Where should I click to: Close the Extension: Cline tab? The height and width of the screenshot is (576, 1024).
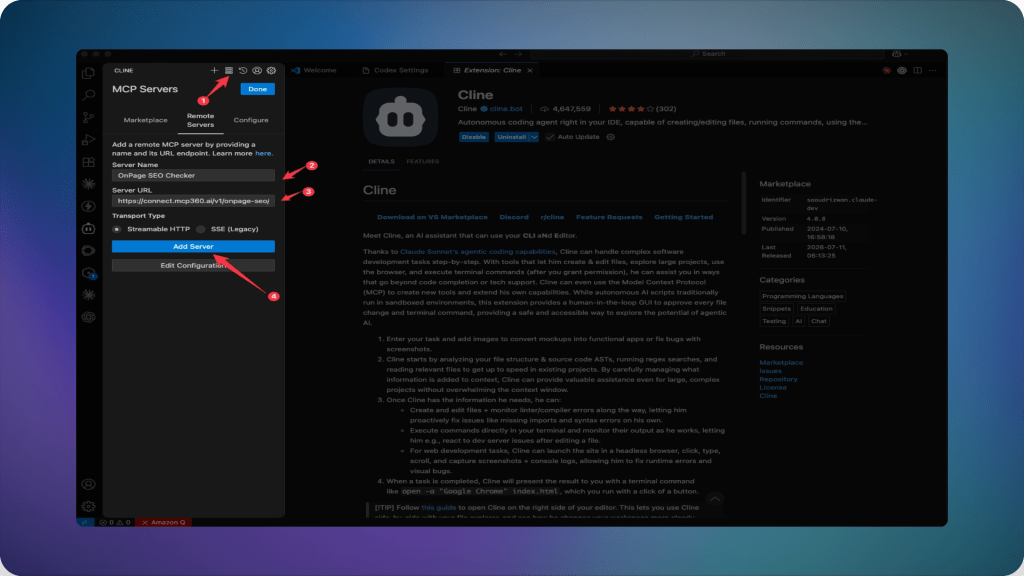point(530,70)
